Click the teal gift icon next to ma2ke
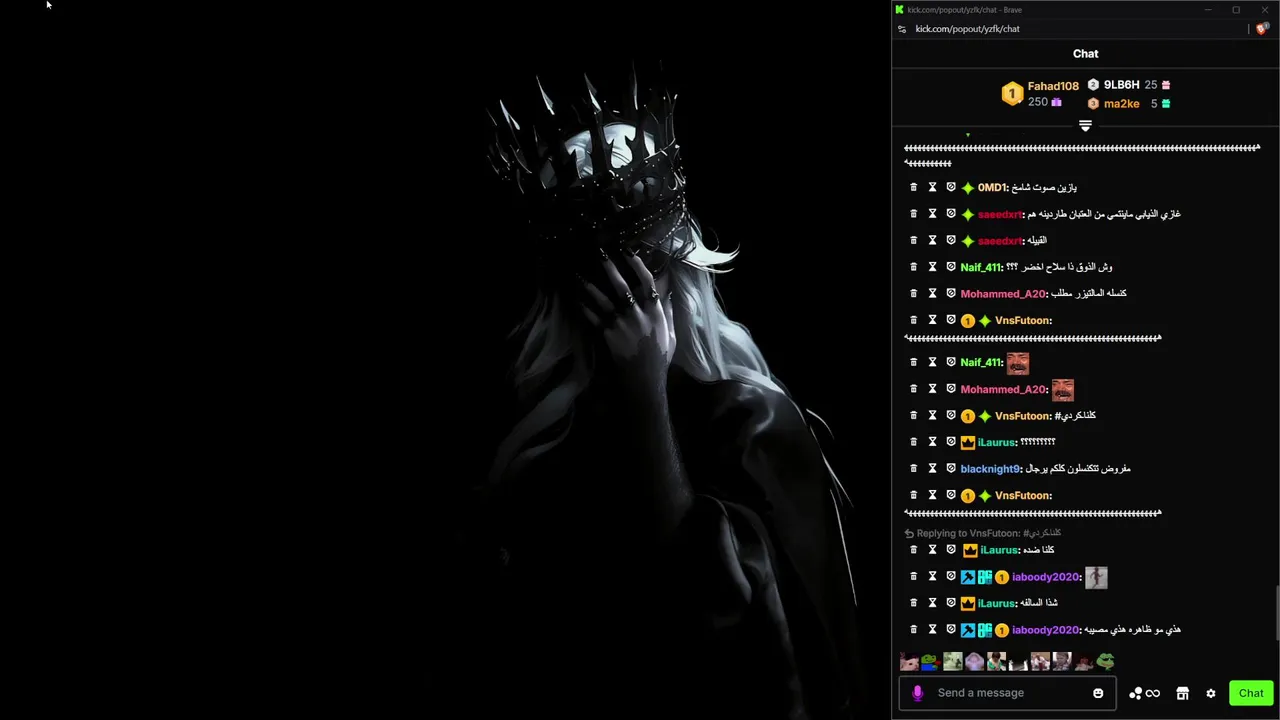Viewport: 1280px width, 720px height. 1166,103
